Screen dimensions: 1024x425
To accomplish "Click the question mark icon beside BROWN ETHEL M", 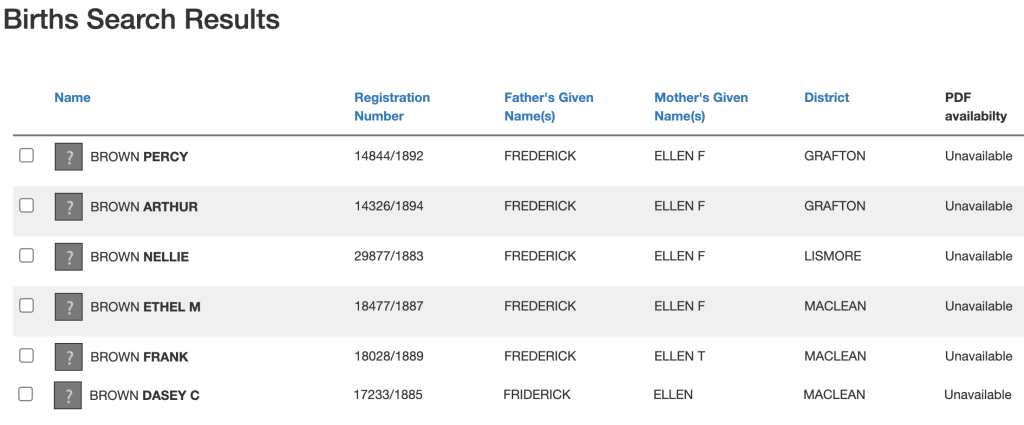I will pos(69,307).
